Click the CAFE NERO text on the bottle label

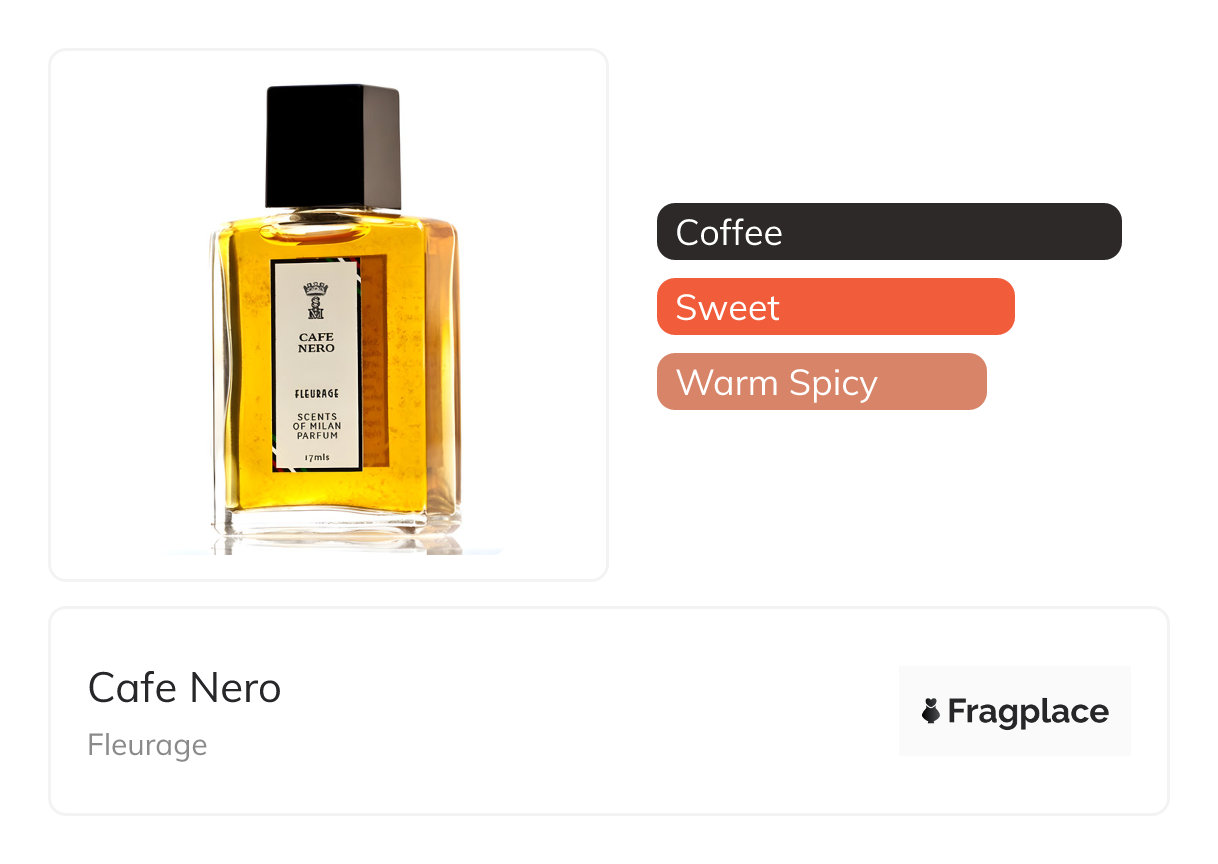tap(316, 343)
